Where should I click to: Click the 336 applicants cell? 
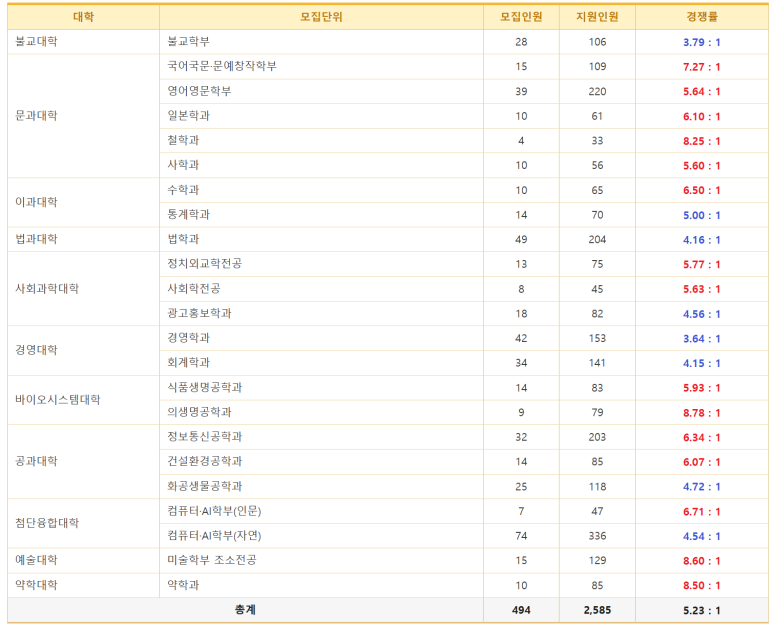coord(597,536)
